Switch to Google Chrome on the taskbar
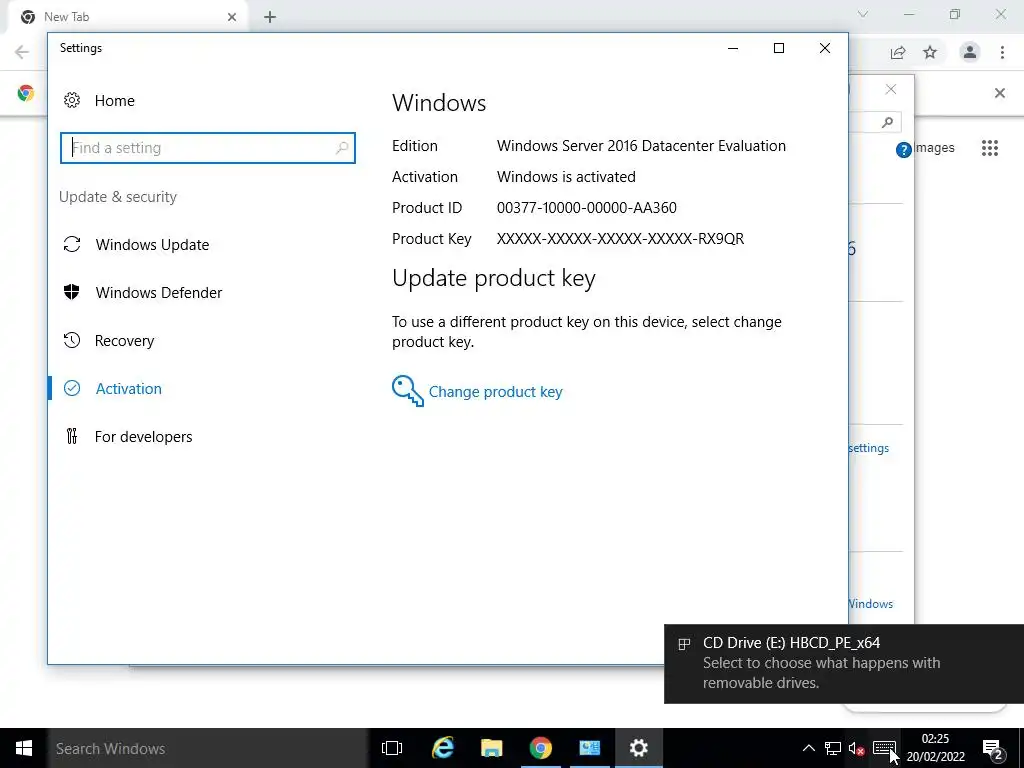This screenshot has width=1024, height=768. click(x=541, y=748)
